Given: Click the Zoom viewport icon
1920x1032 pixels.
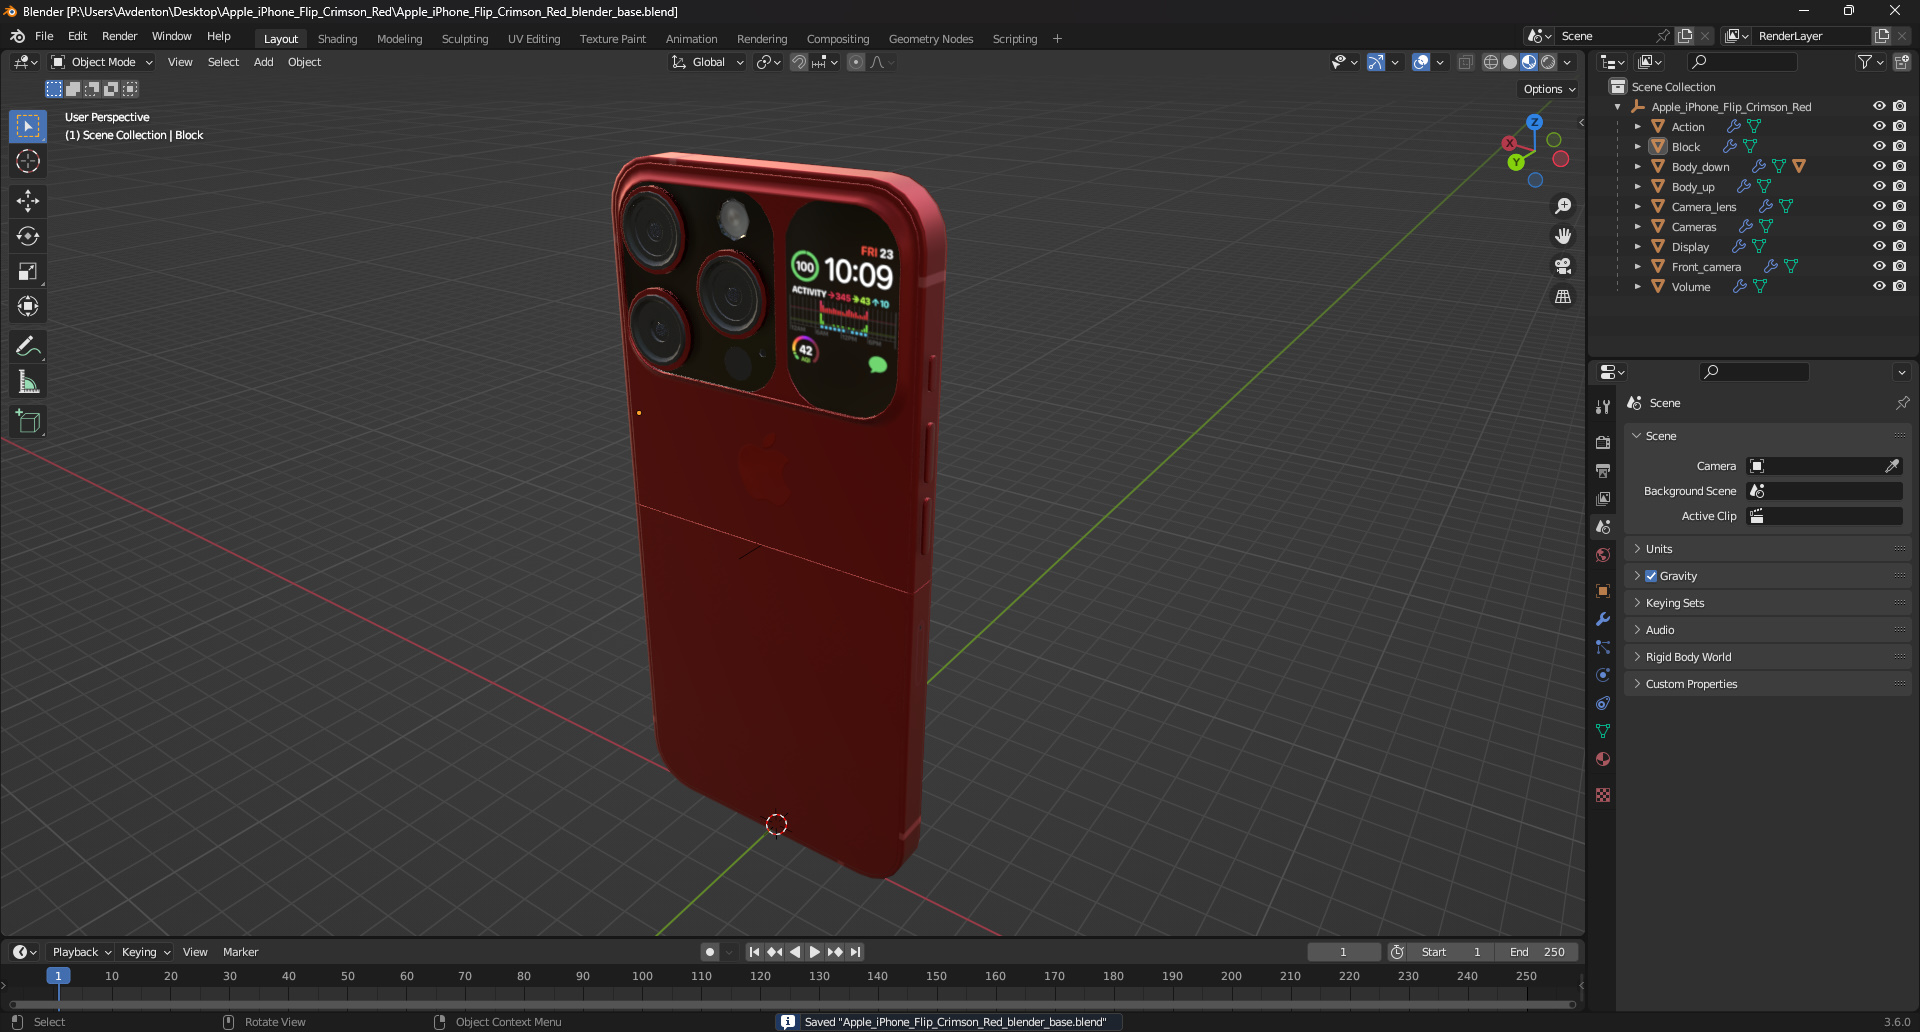Looking at the screenshot, I should [x=1562, y=206].
